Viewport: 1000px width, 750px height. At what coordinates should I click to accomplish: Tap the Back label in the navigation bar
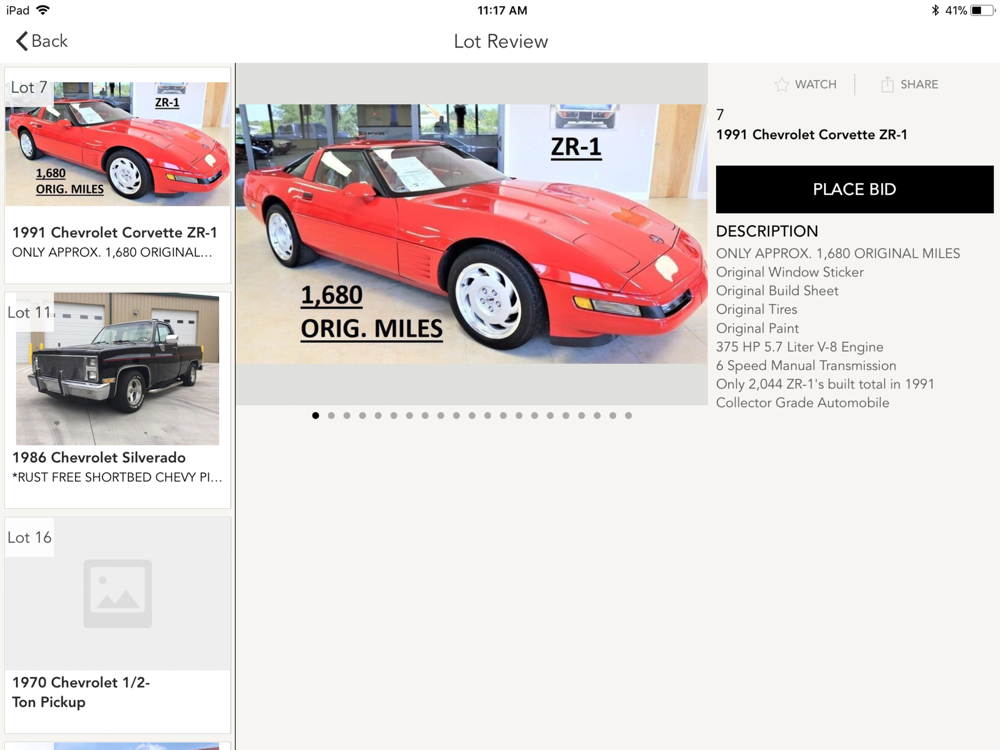pyautogui.click(x=49, y=41)
